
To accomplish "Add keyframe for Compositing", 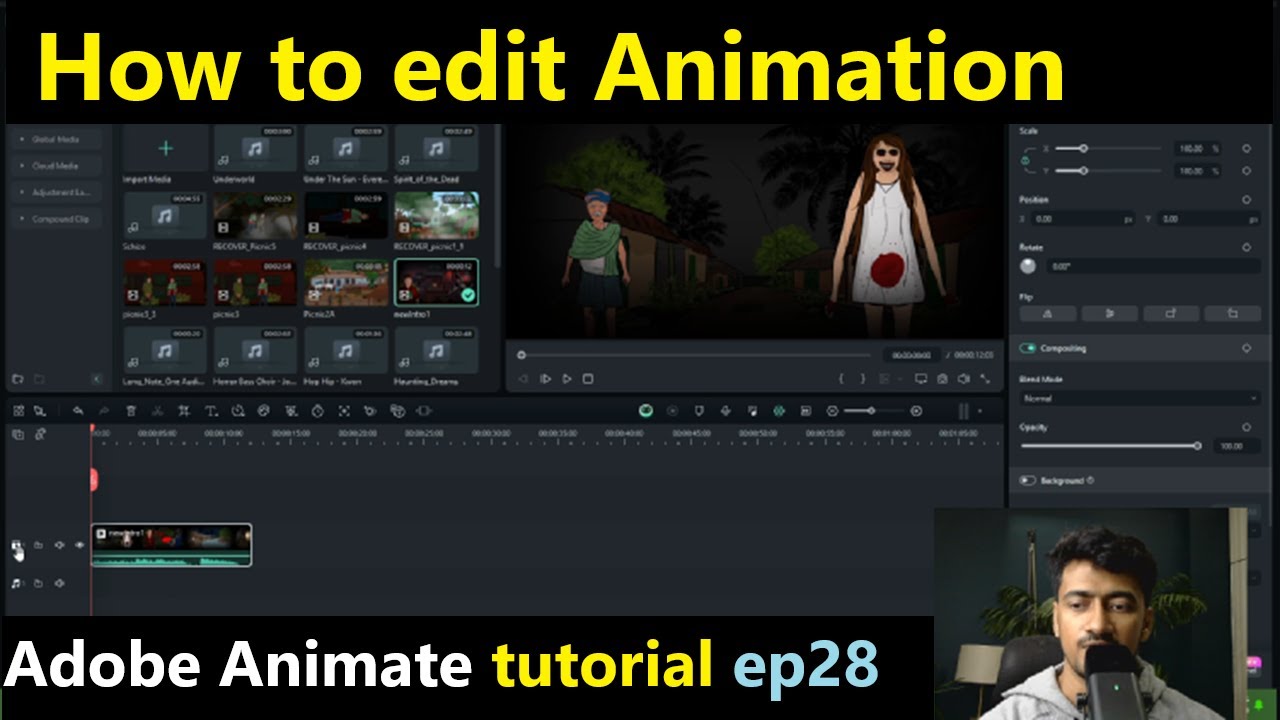I will click(1246, 348).
